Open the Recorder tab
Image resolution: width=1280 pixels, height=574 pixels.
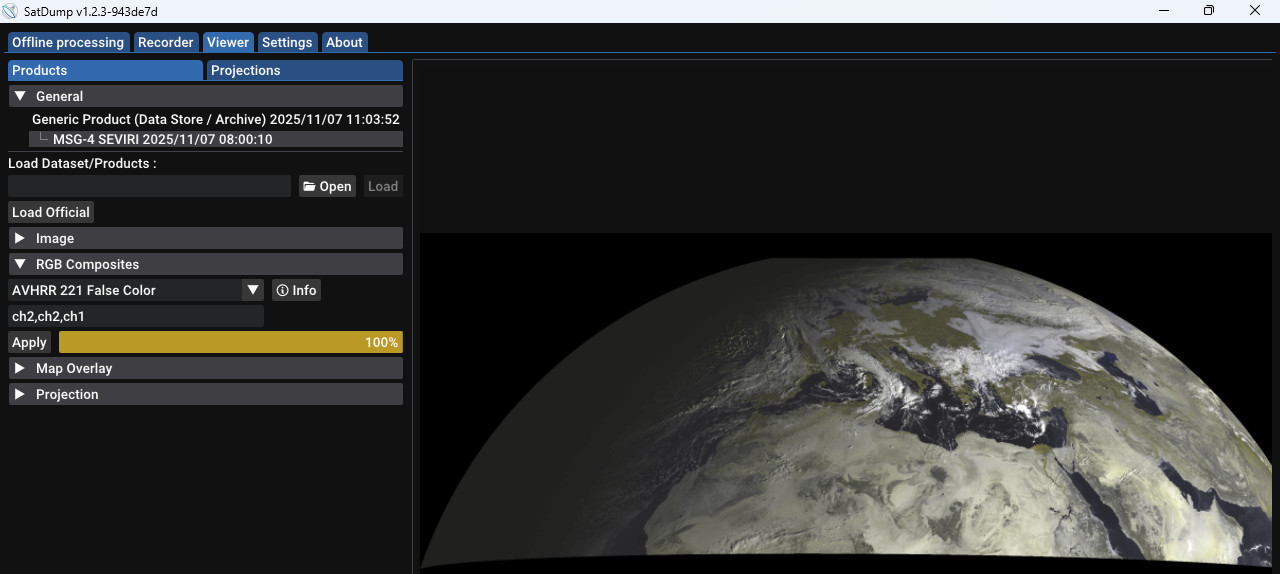tap(166, 42)
